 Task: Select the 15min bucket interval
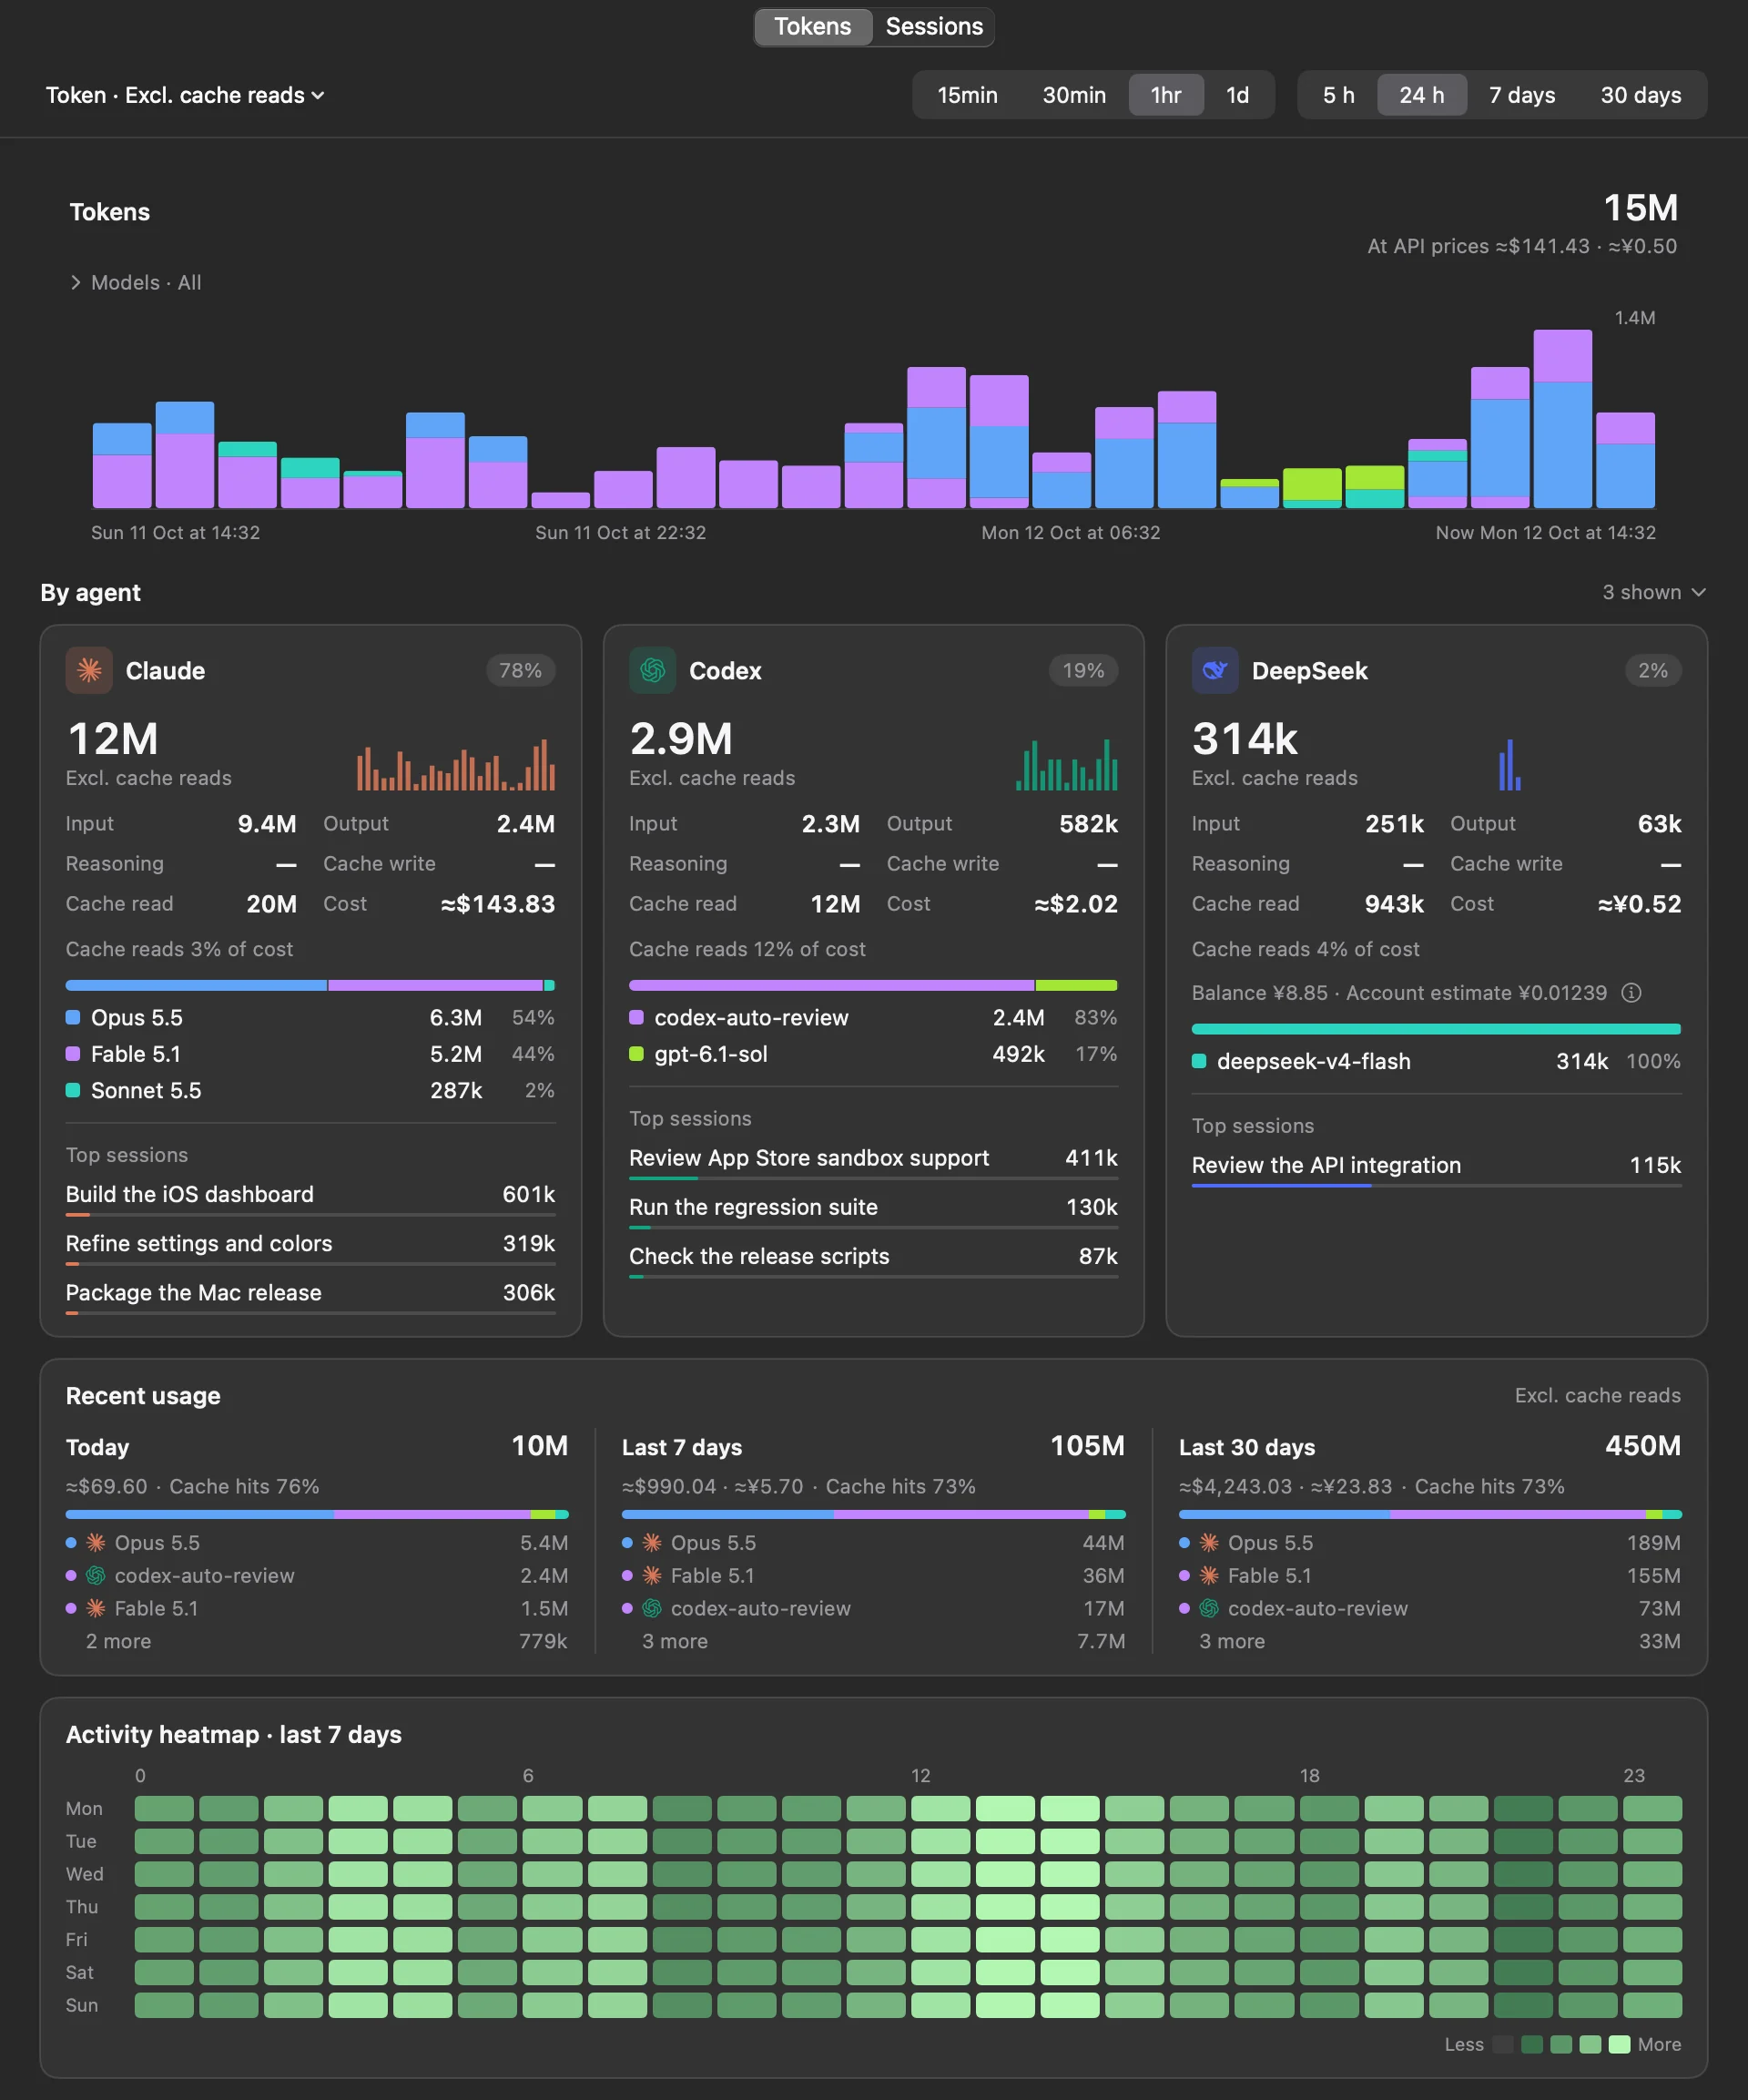click(967, 95)
